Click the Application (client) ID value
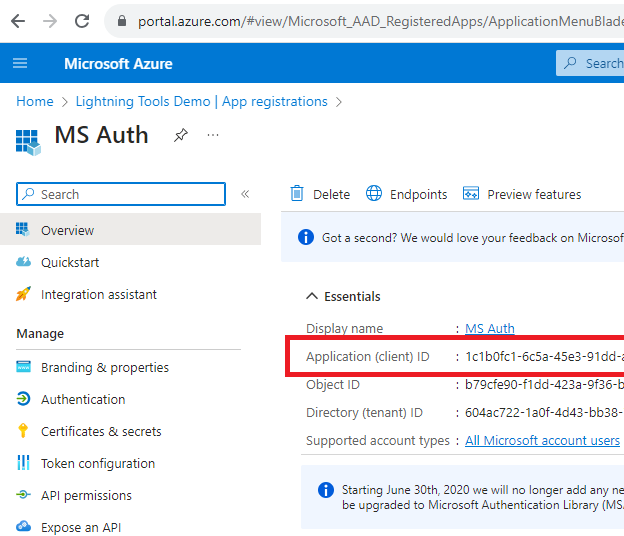This screenshot has width=624, height=536. [x=544, y=357]
